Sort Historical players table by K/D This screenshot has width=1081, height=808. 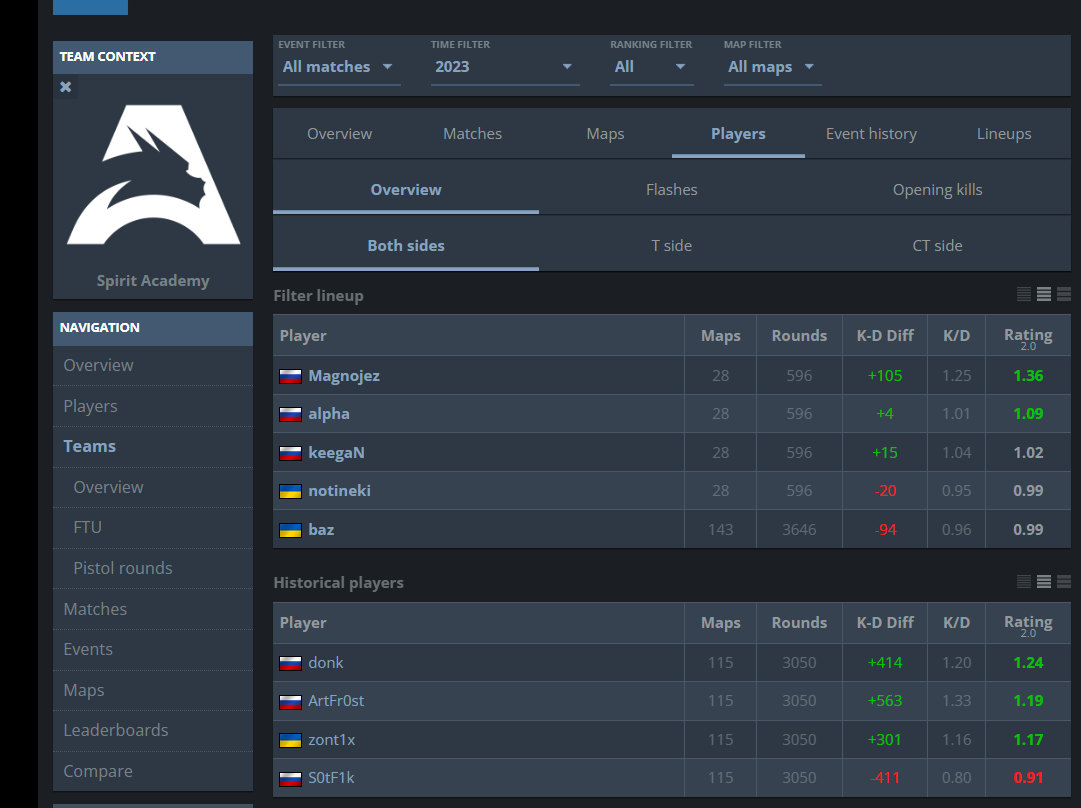(956, 623)
